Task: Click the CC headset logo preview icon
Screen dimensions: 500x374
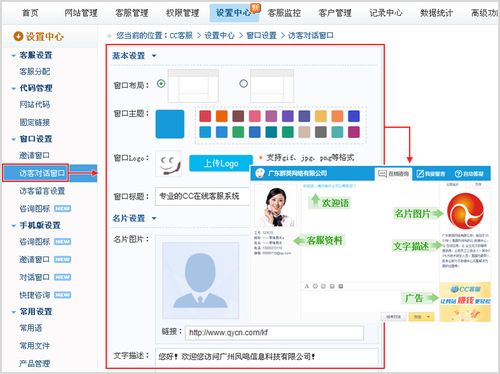Action: tap(169, 164)
